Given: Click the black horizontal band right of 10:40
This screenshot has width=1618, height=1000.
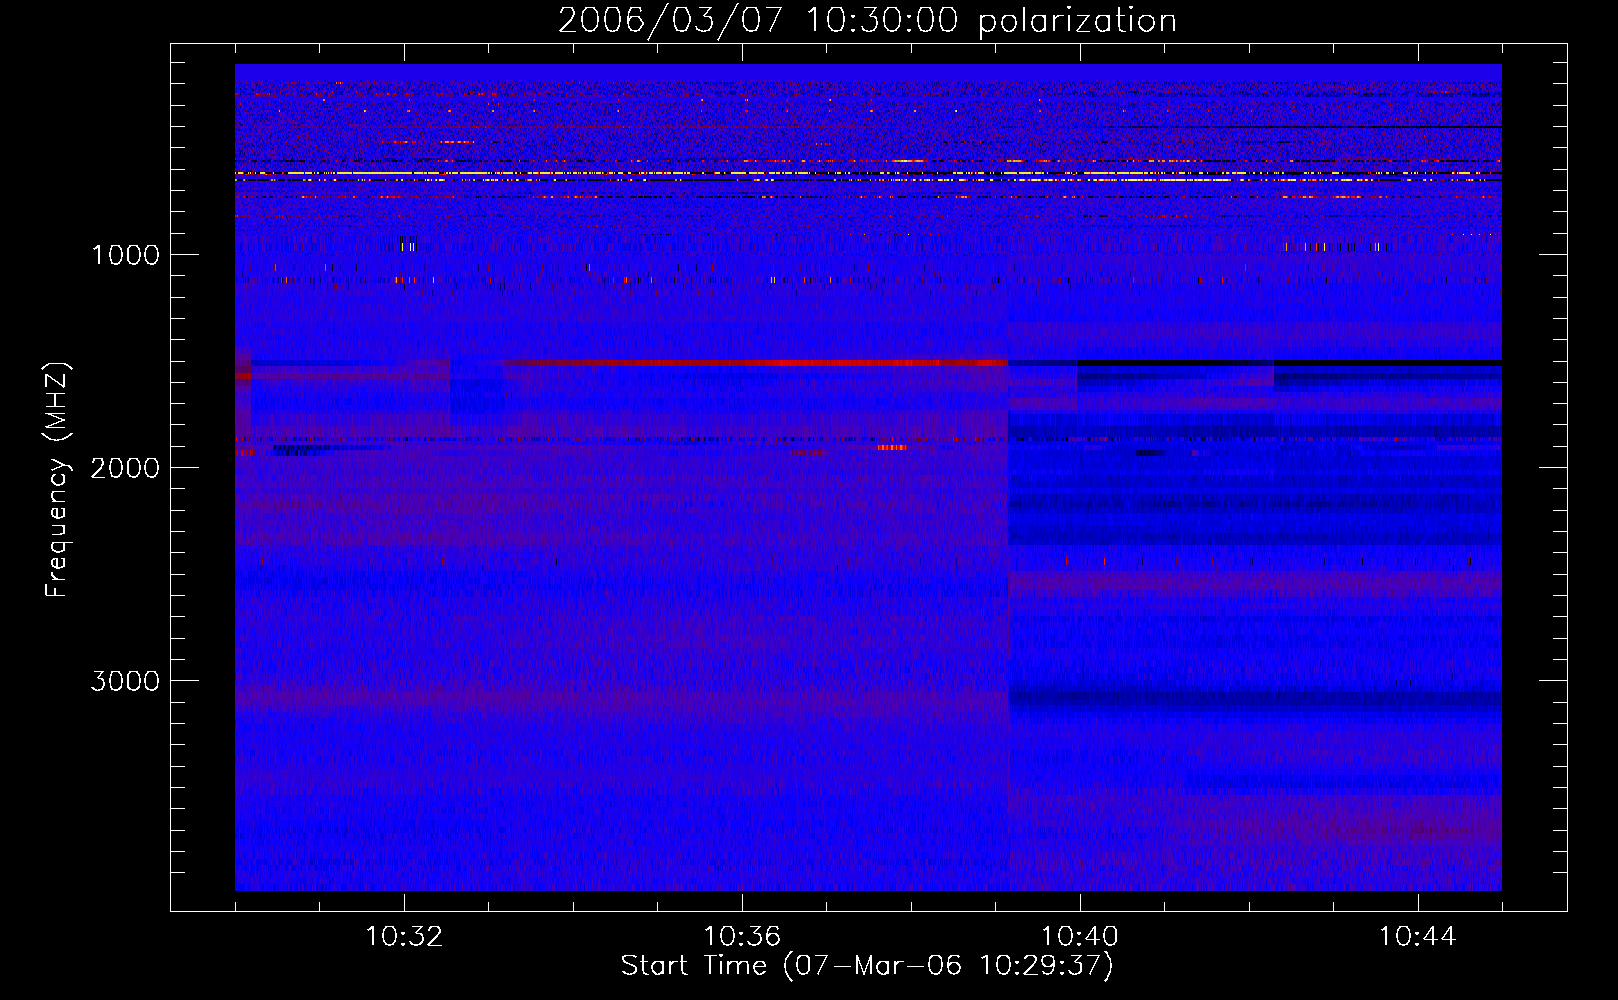Looking at the screenshot, I should click(x=1289, y=362).
